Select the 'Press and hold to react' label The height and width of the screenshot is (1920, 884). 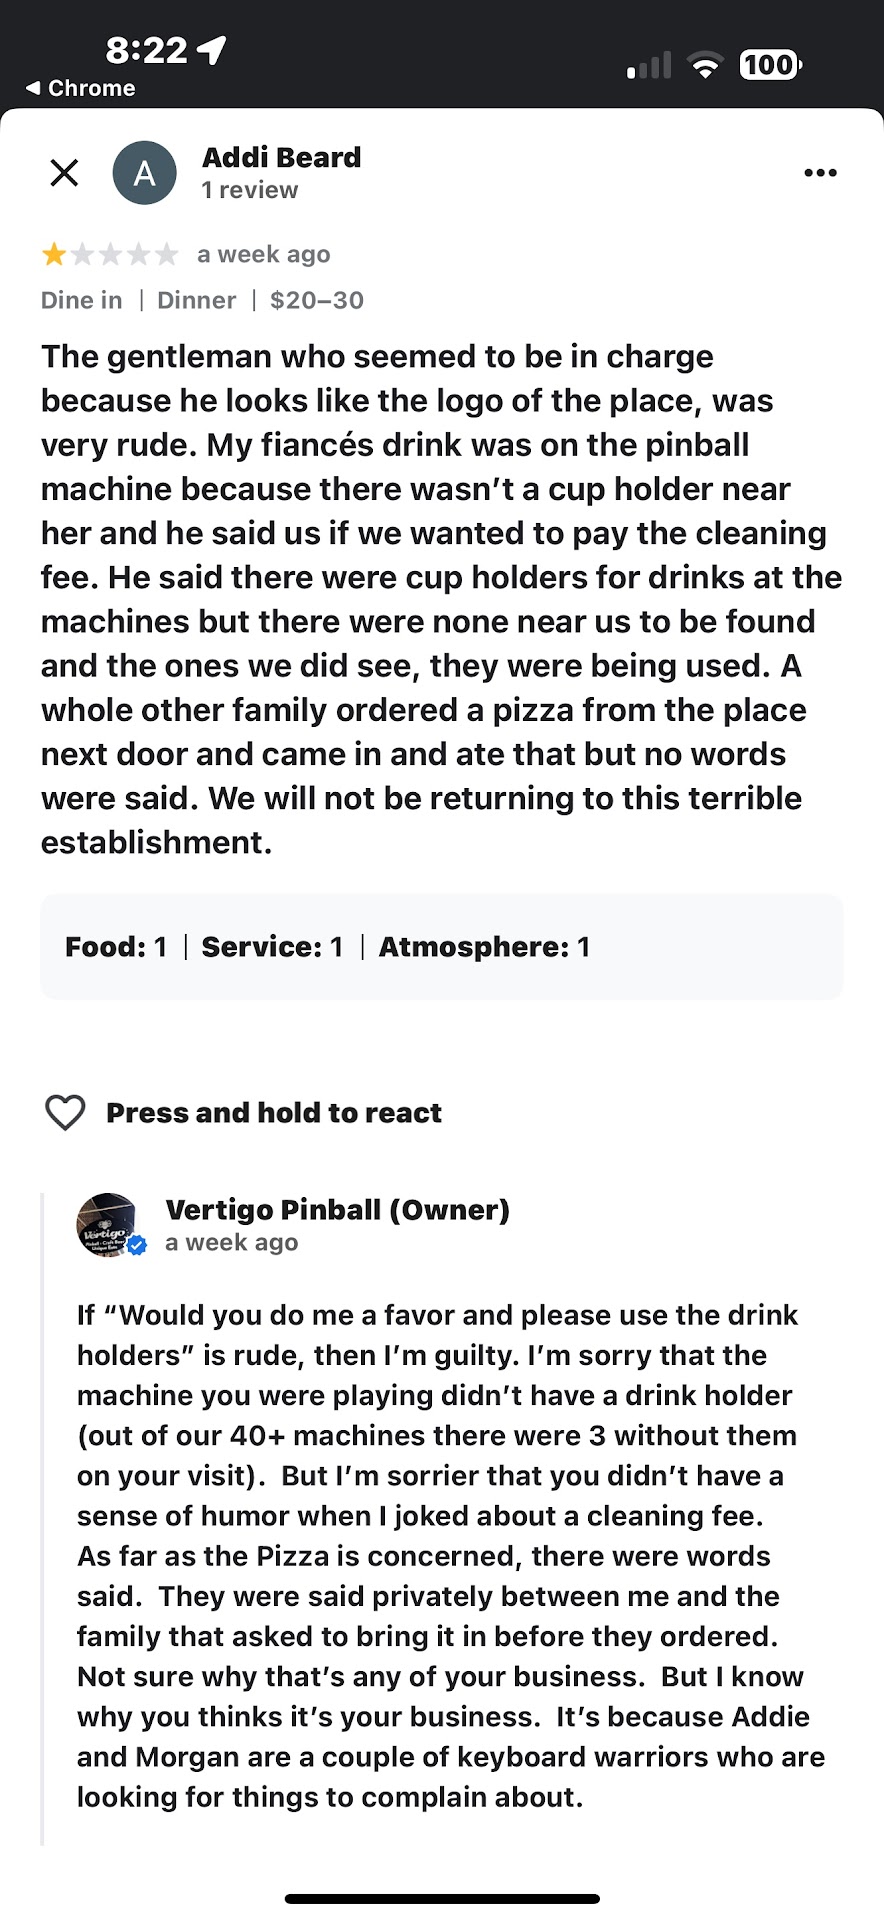tap(273, 1113)
